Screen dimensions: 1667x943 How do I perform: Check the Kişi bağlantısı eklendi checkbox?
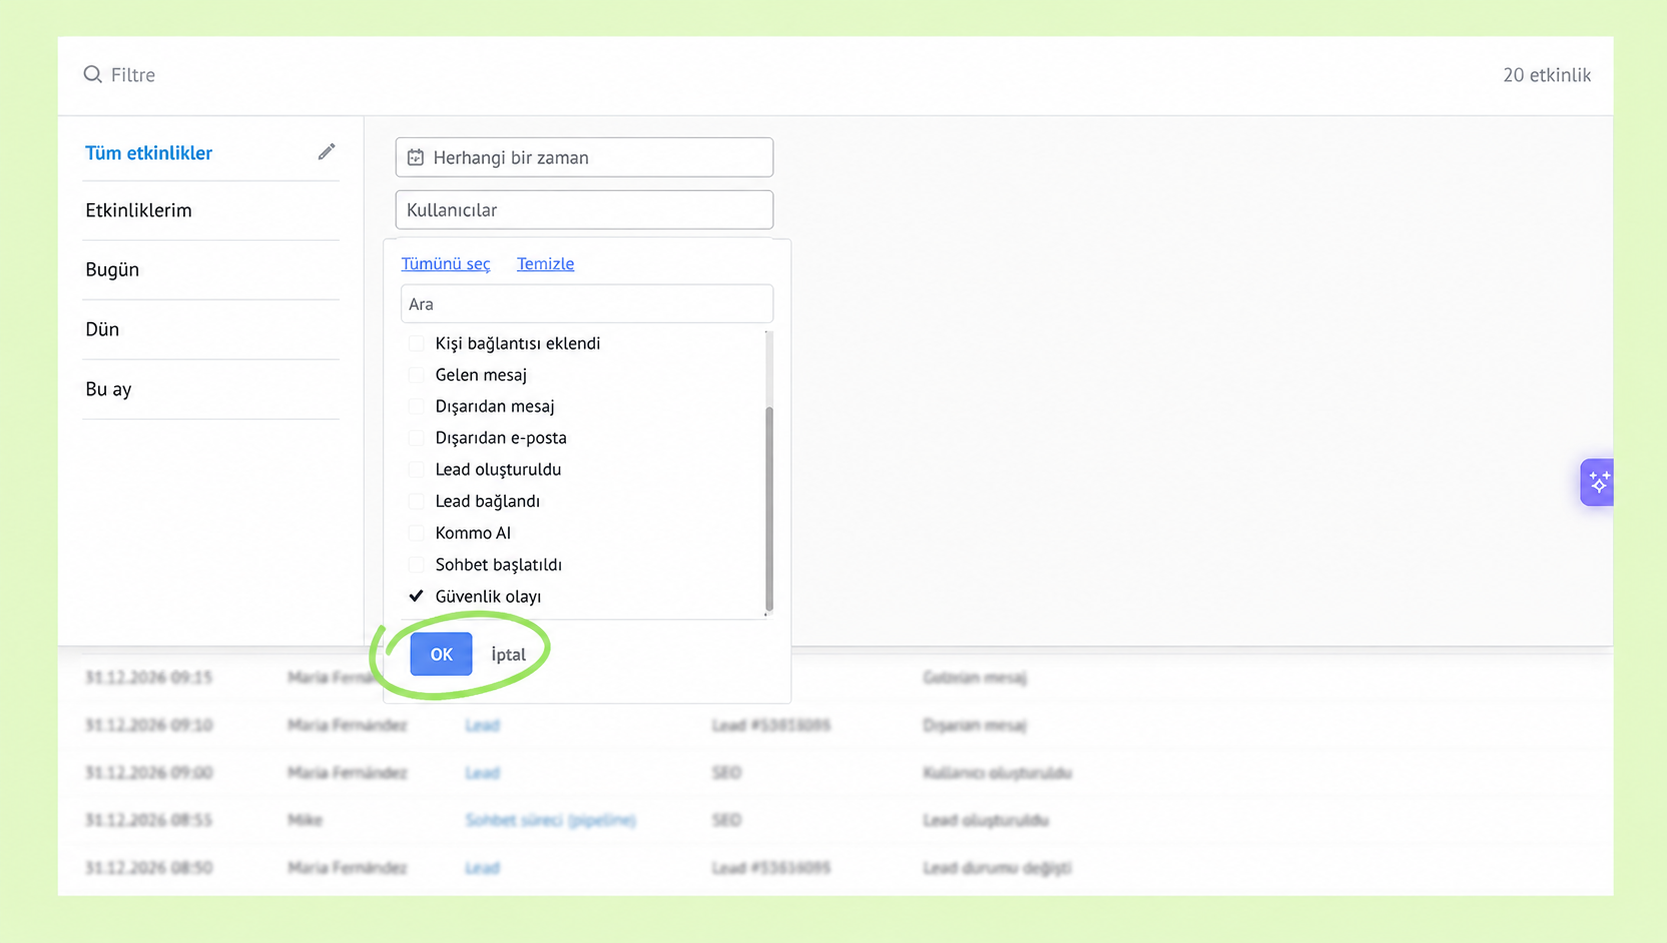[x=416, y=343]
